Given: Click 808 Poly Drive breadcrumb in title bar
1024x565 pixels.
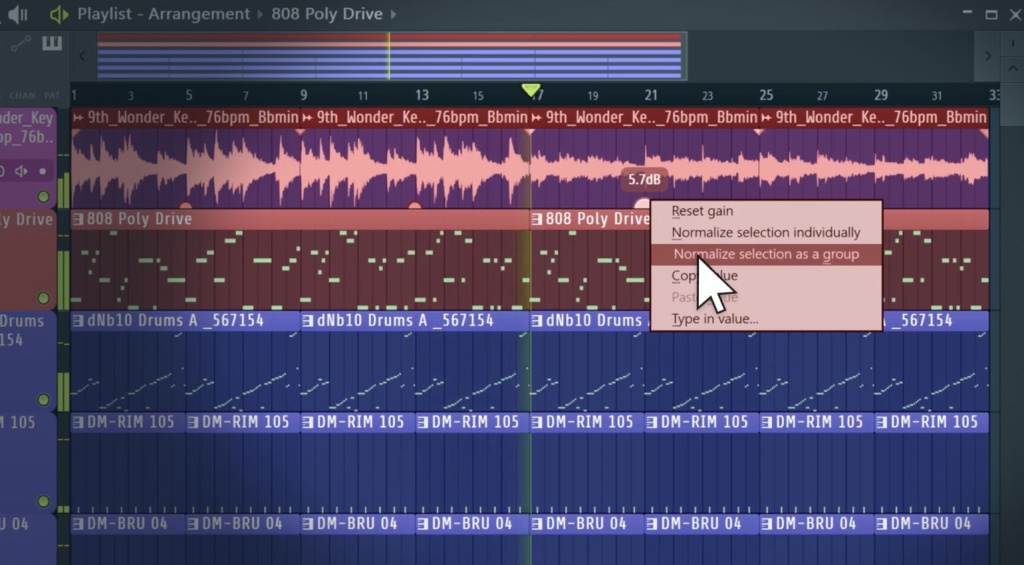Looking at the screenshot, I should [x=327, y=14].
